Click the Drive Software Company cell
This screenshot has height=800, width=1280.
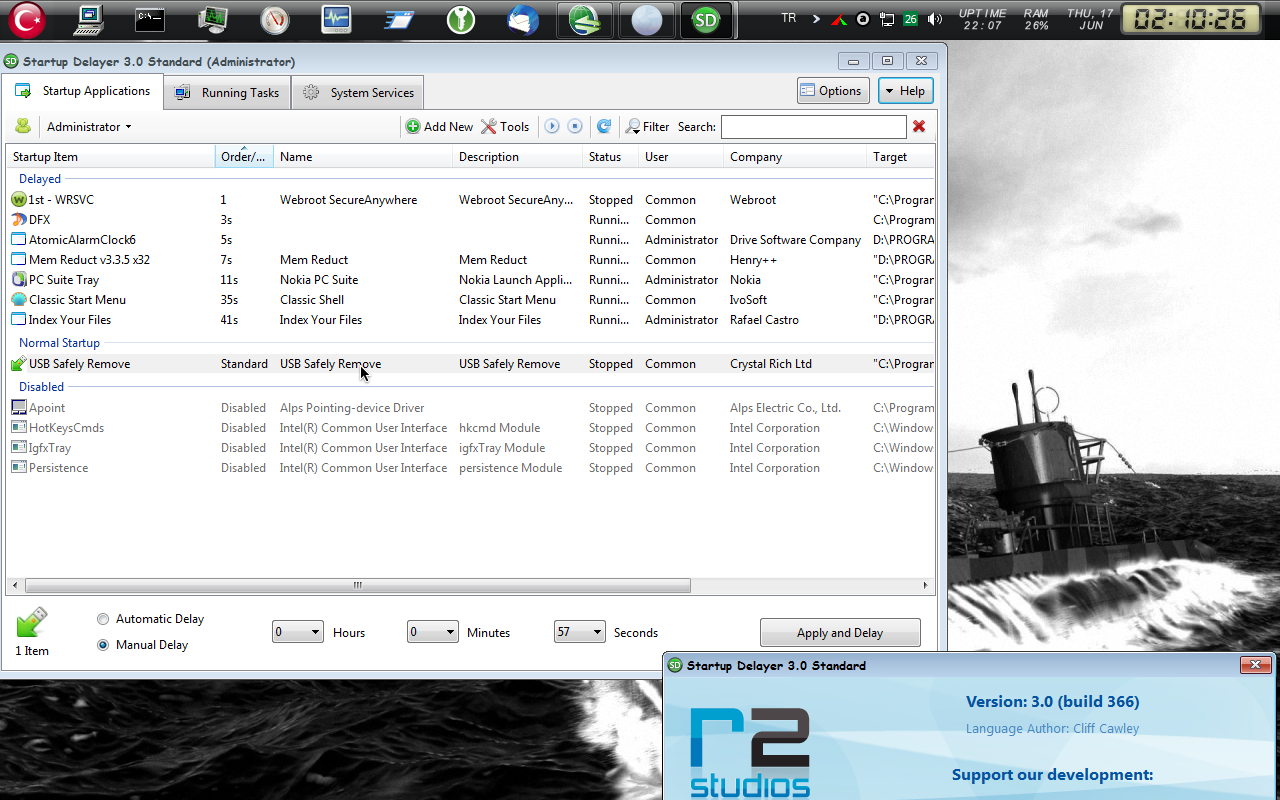tap(795, 240)
